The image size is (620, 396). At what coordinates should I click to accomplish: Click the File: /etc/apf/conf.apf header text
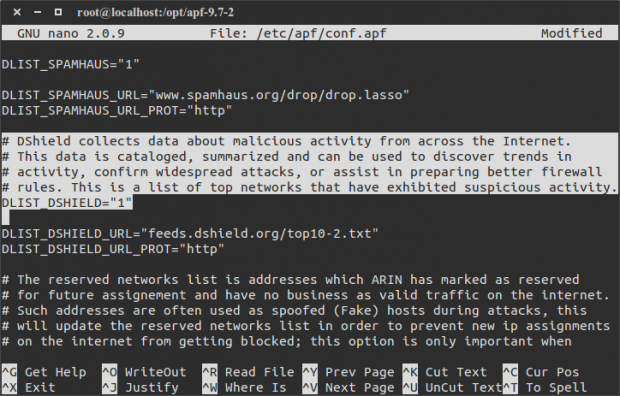pos(298,33)
